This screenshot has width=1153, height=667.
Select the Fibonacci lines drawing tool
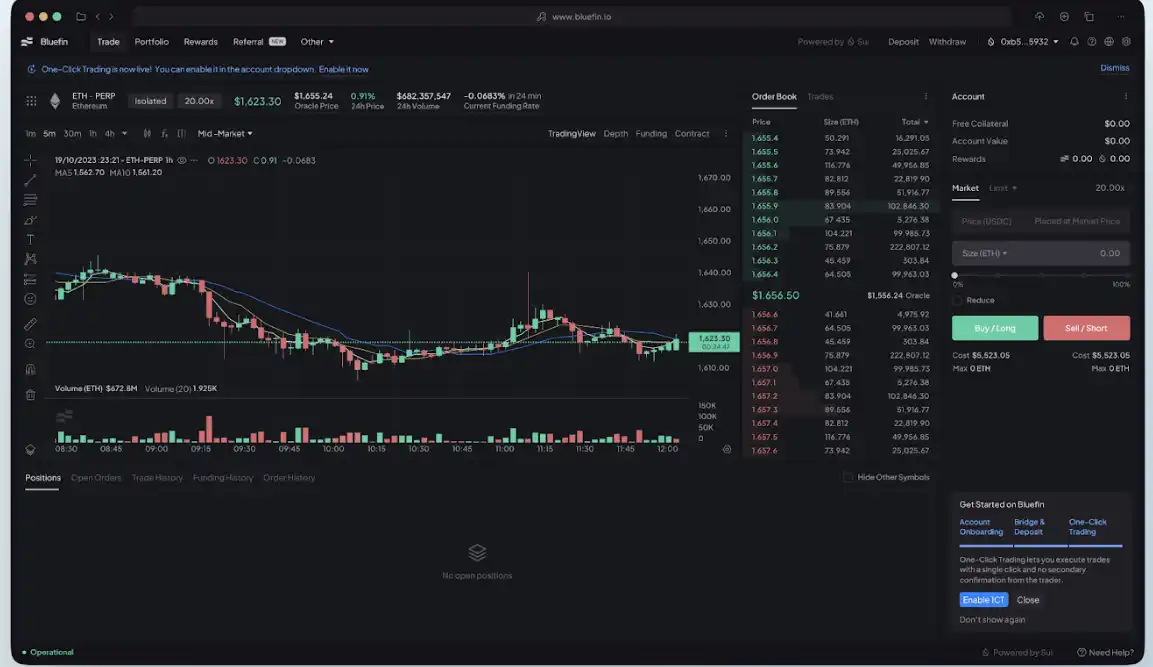pos(30,199)
